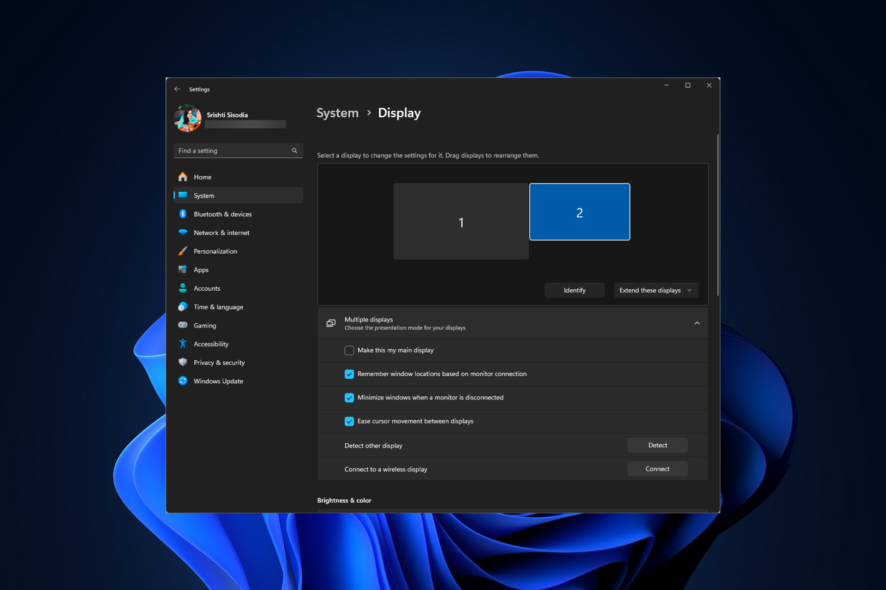Select display 1 thumbnail
The height and width of the screenshot is (590, 886).
coord(461,222)
